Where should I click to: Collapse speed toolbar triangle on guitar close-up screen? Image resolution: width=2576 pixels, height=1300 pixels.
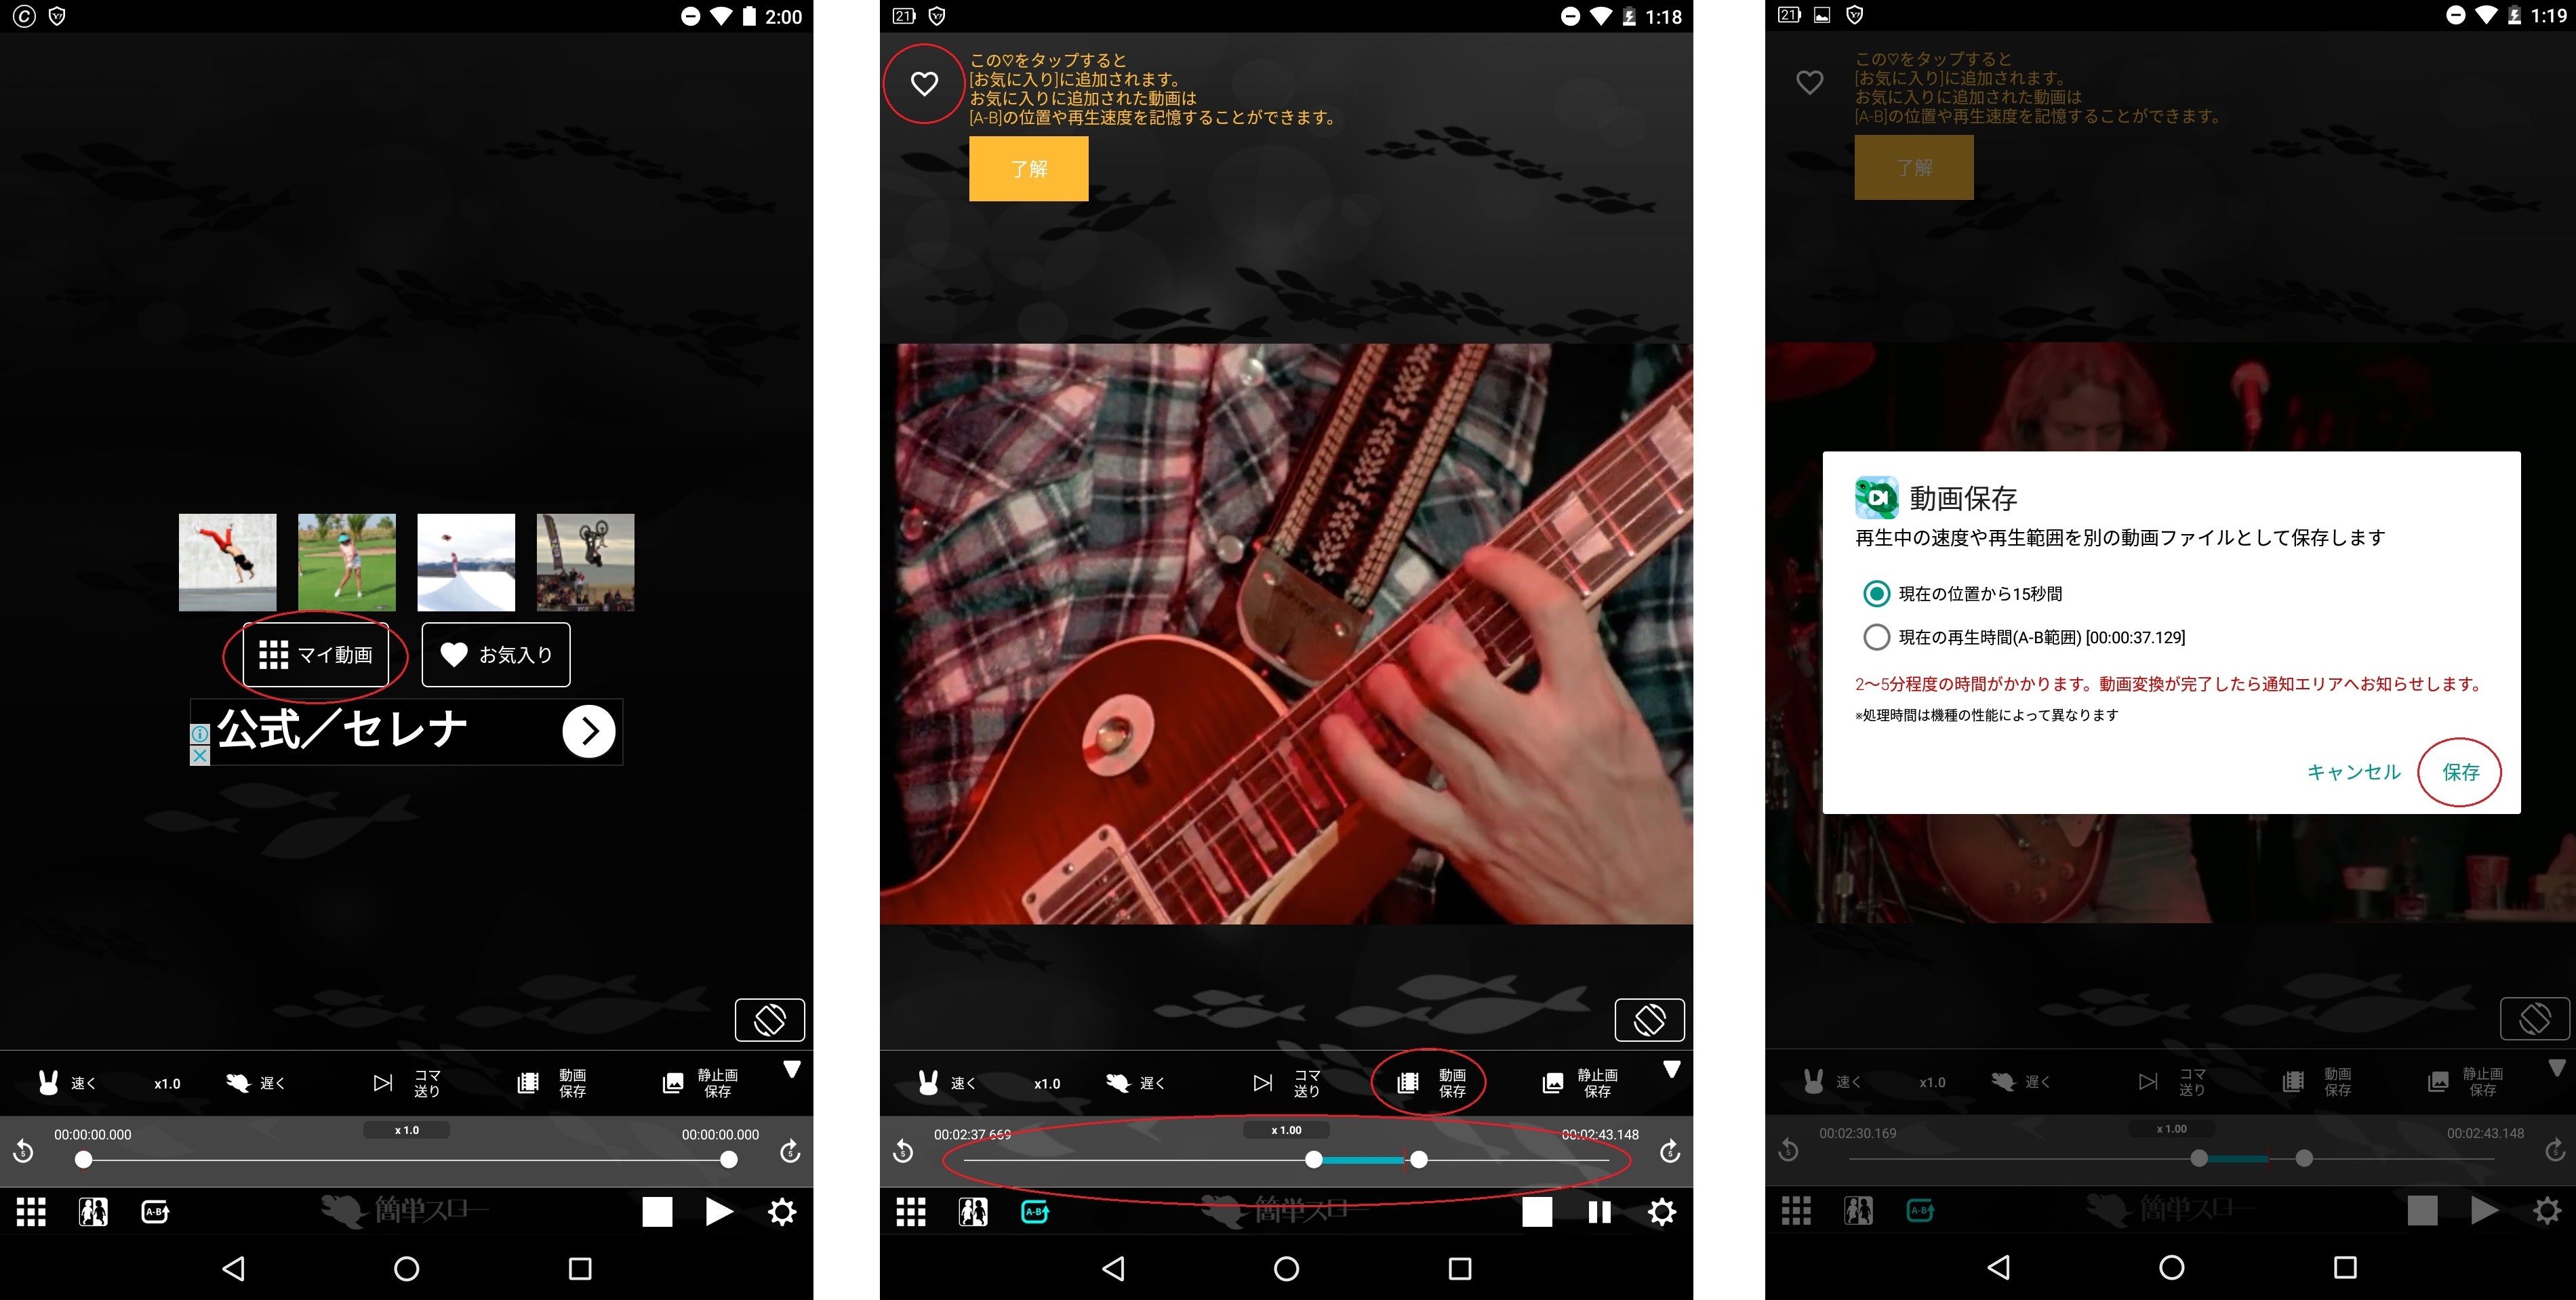click(1671, 1070)
